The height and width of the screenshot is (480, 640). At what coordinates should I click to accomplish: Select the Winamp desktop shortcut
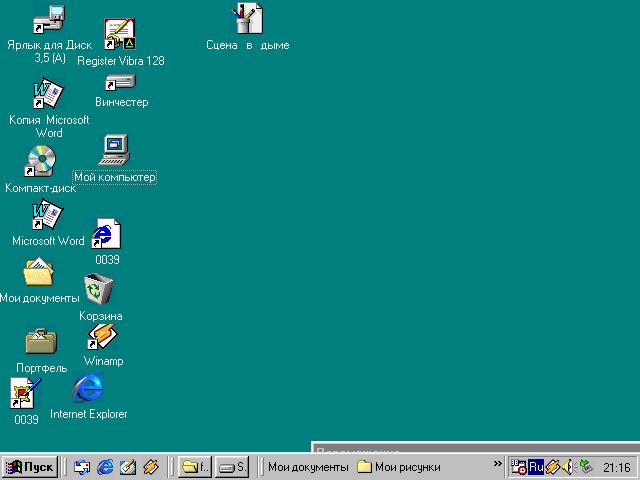[x=102, y=337]
